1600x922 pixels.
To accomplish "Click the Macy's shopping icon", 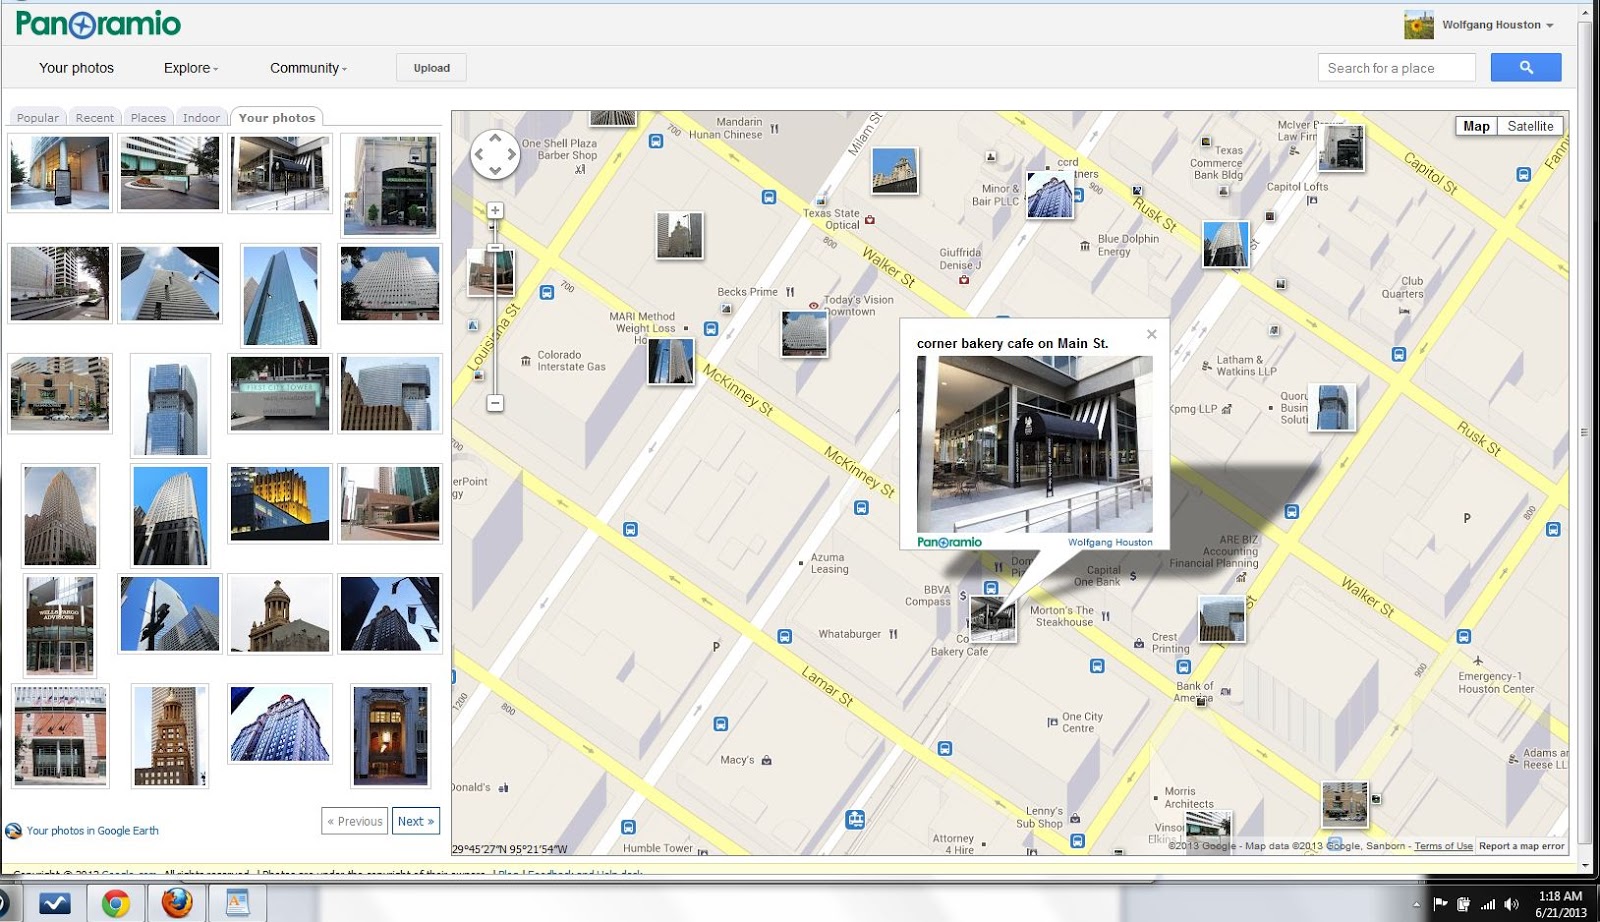I will pos(767,760).
